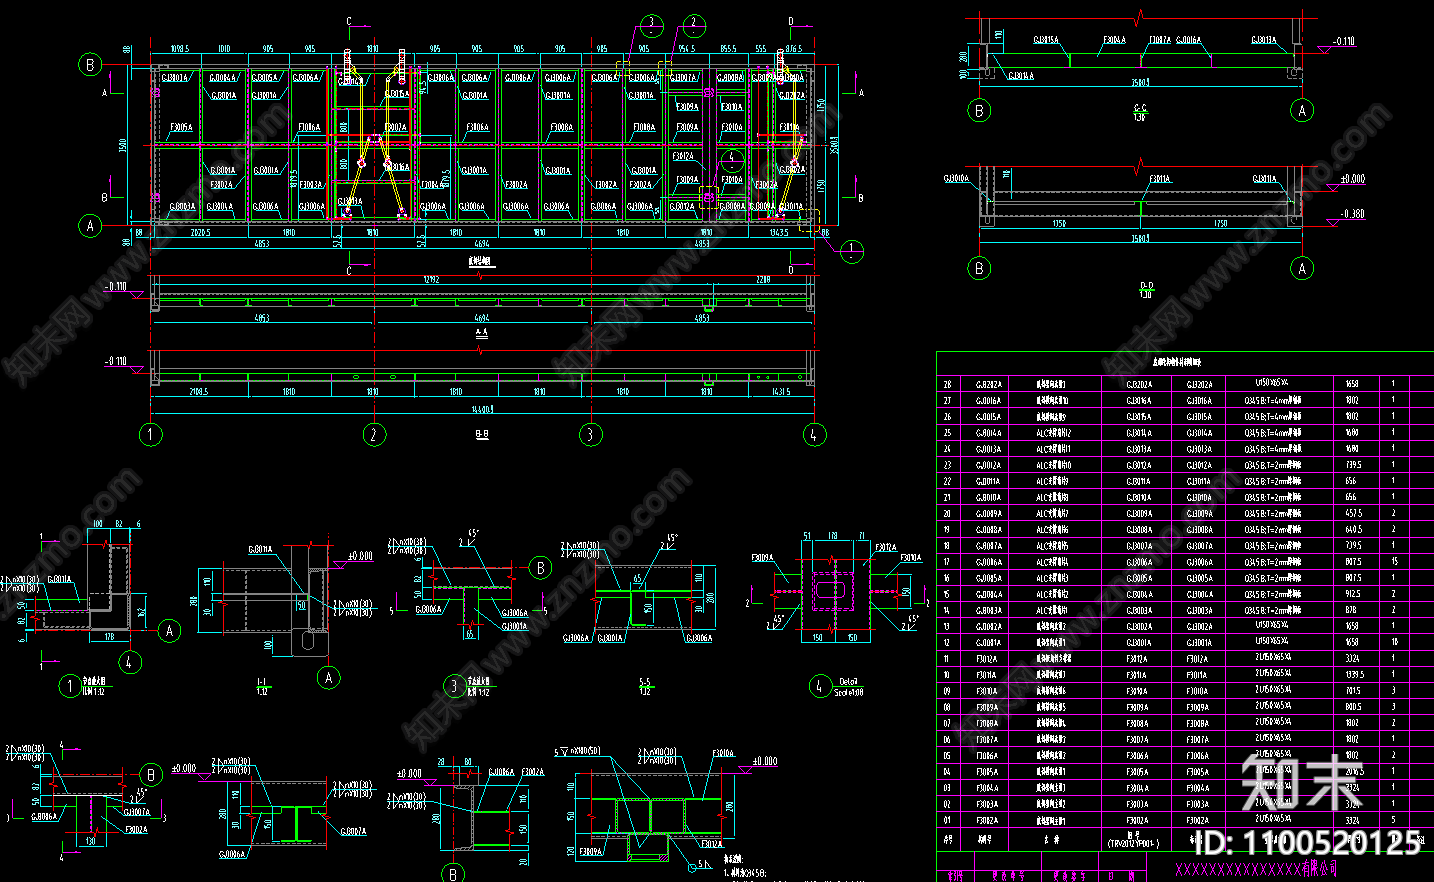Click detail title bubble 3 in the detail row
The height and width of the screenshot is (882, 1434).
(x=454, y=686)
